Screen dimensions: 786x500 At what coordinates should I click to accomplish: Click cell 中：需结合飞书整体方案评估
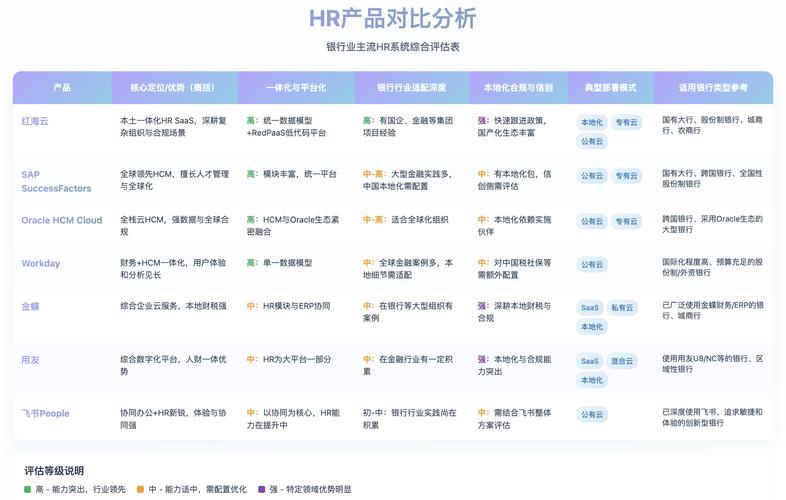[x=514, y=419]
